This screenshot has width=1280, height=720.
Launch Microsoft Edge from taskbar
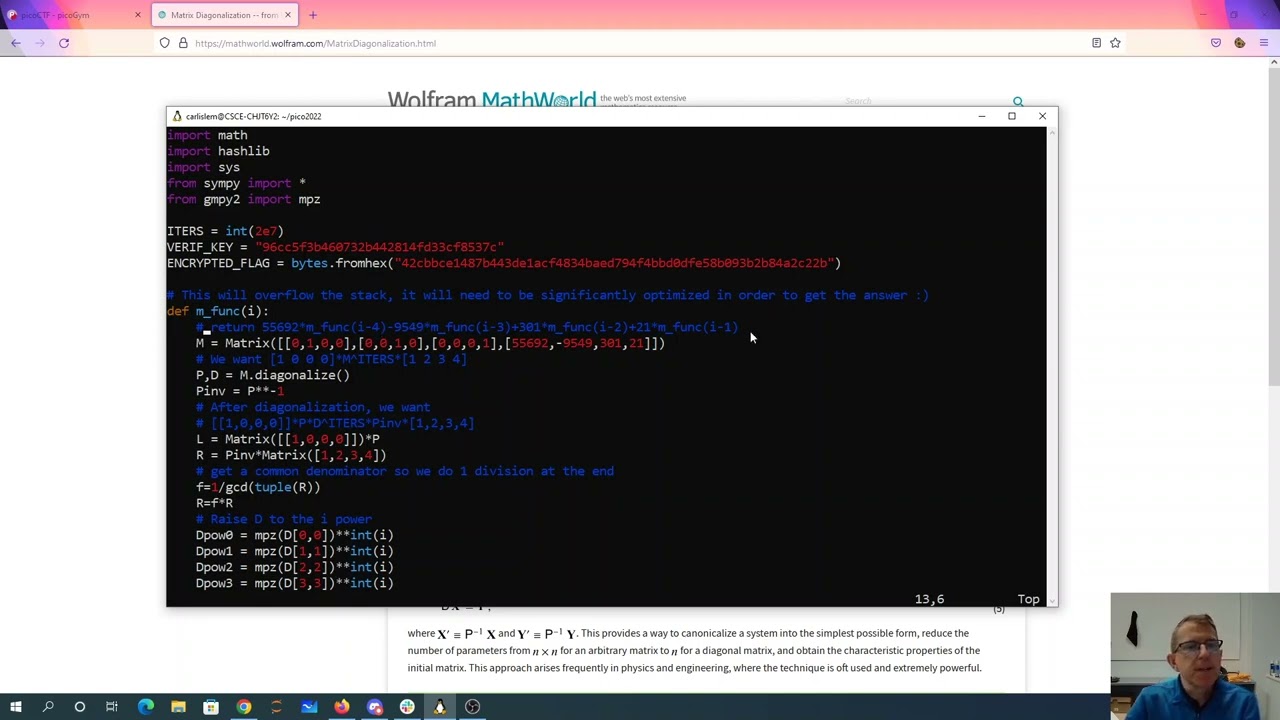(146, 707)
